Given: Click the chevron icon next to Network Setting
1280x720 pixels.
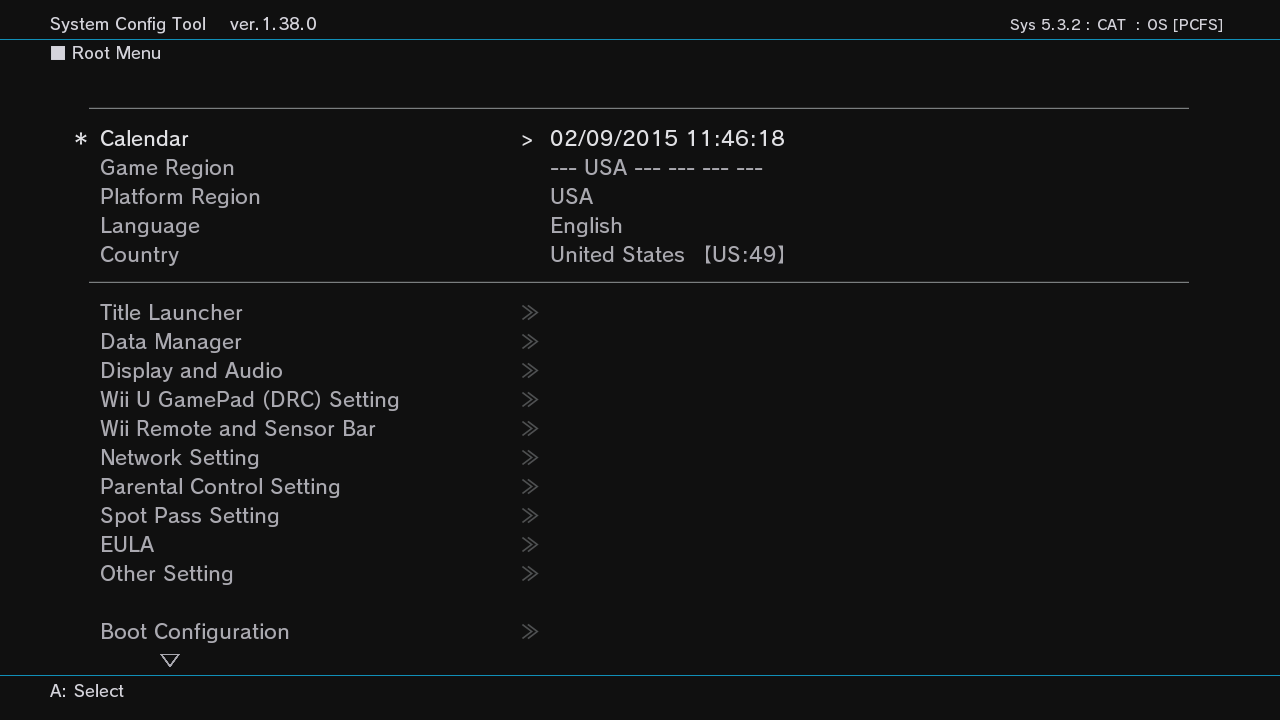Looking at the screenshot, I should pos(530,458).
